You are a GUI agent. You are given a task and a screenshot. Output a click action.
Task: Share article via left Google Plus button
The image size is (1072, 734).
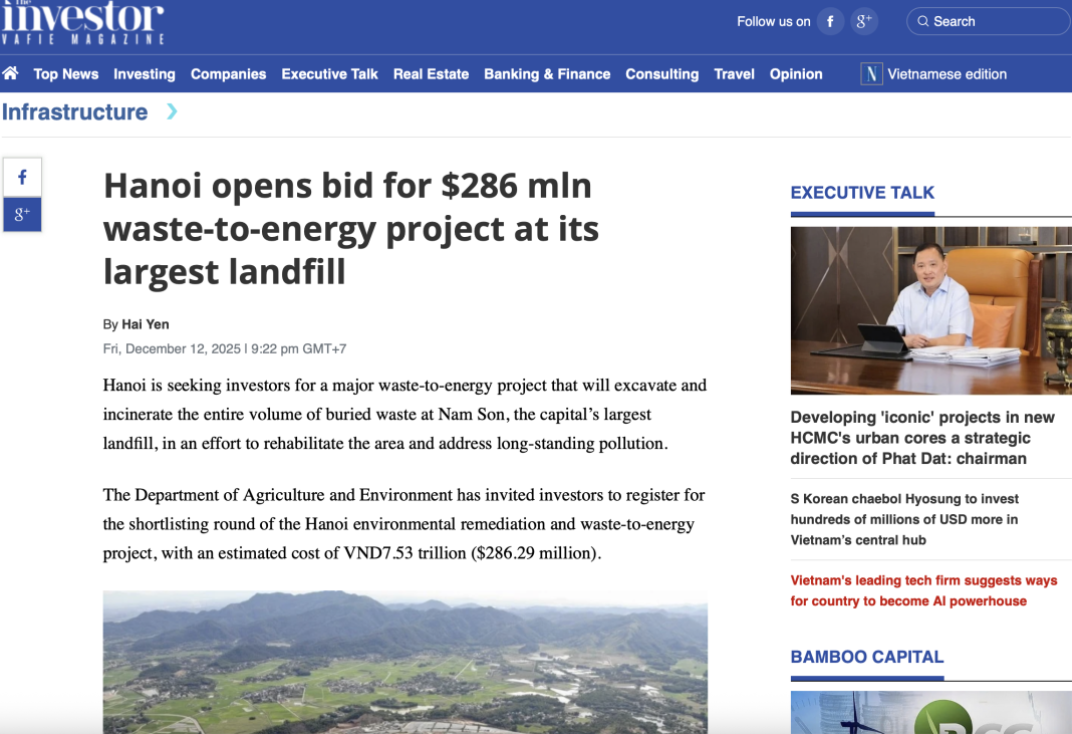click(22, 214)
